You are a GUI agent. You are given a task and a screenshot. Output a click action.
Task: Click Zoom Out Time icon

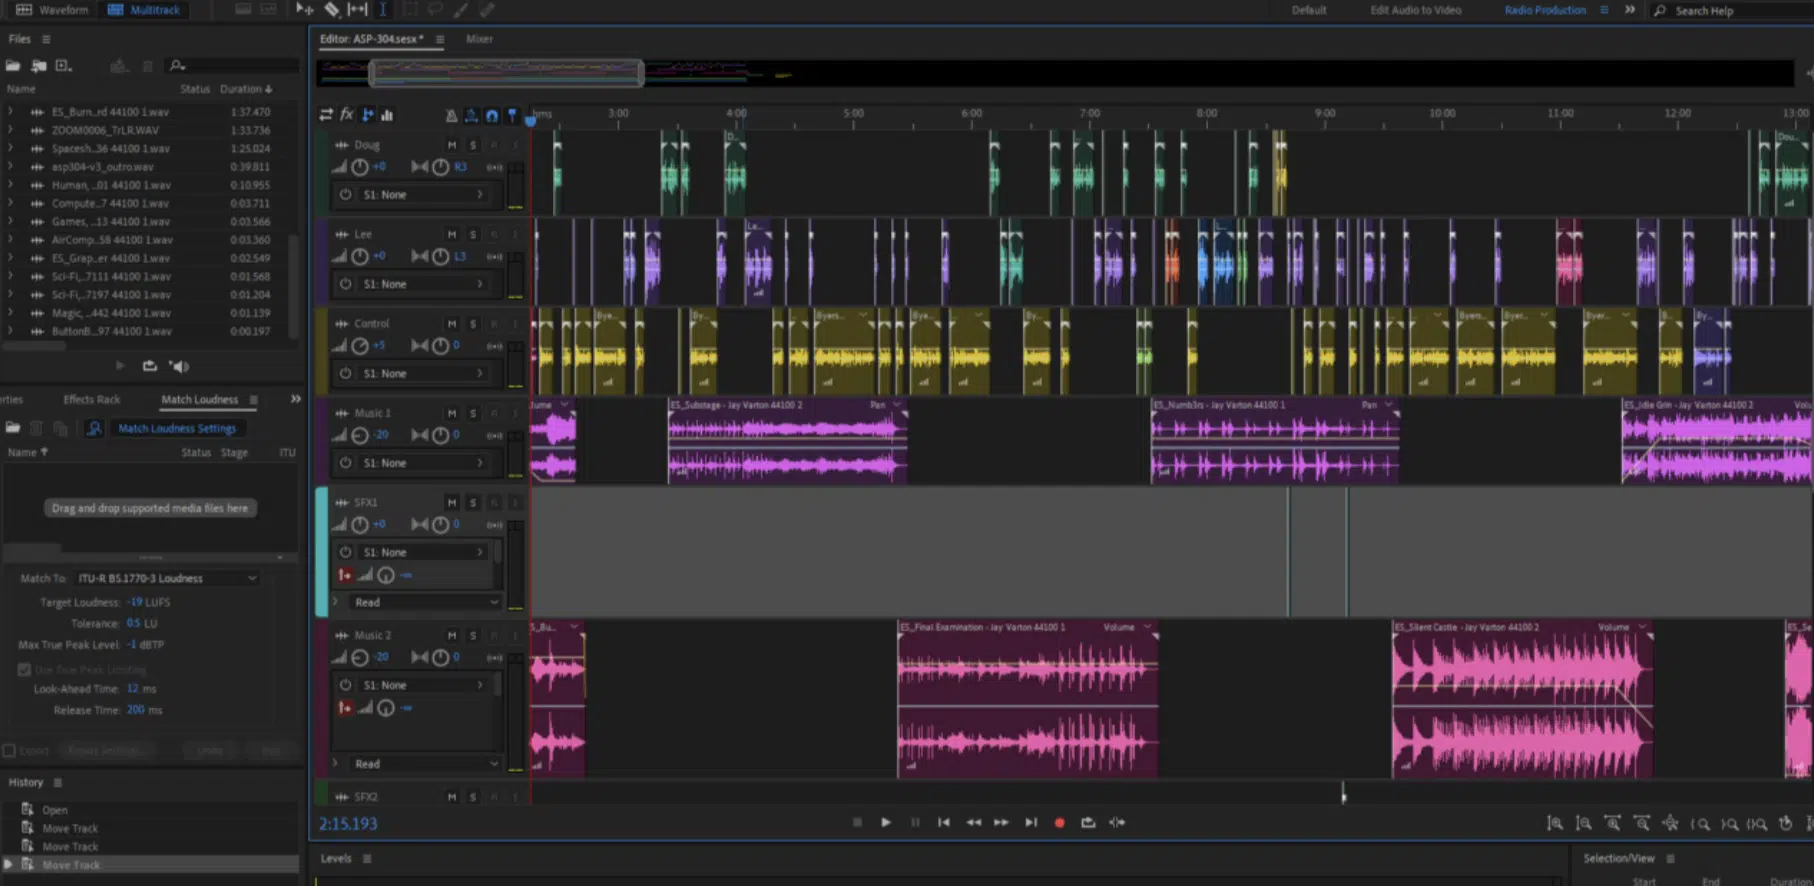click(x=1642, y=823)
